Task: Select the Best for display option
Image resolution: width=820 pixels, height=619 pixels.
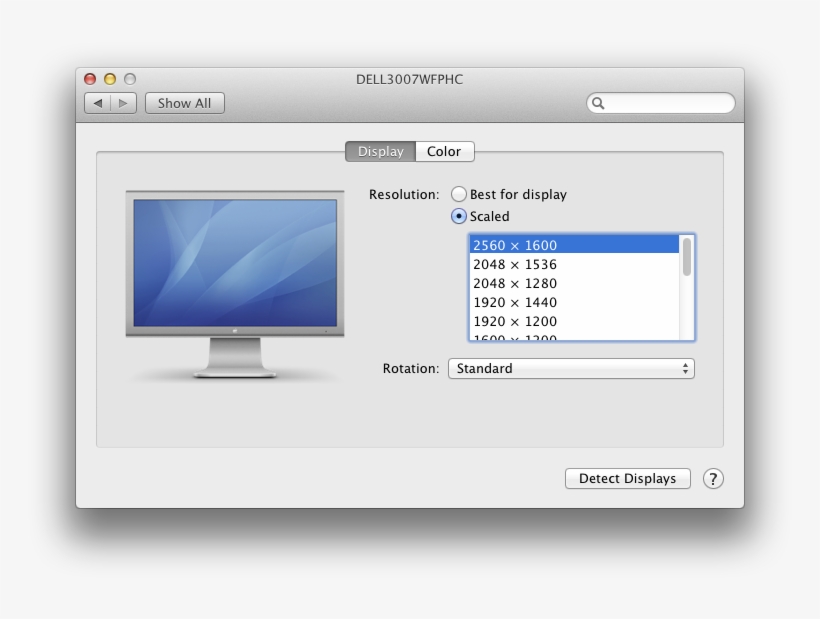Action: pos(459,194)
